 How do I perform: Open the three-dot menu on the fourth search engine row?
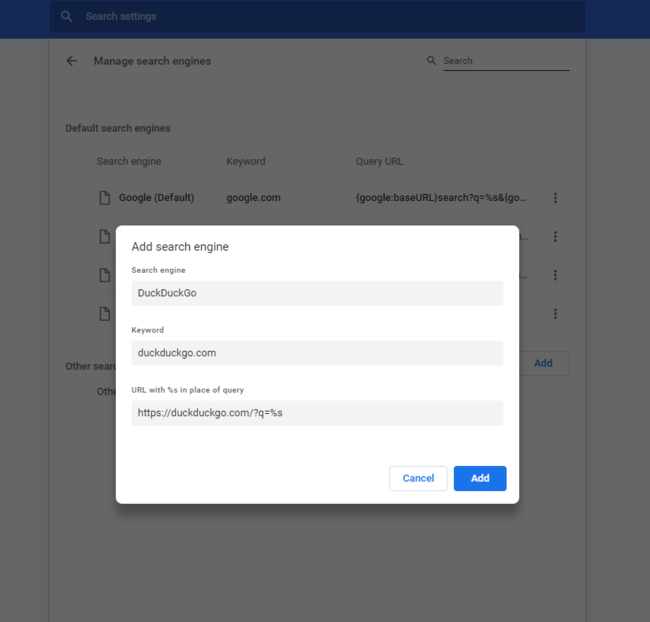click(x=555, y=314)
